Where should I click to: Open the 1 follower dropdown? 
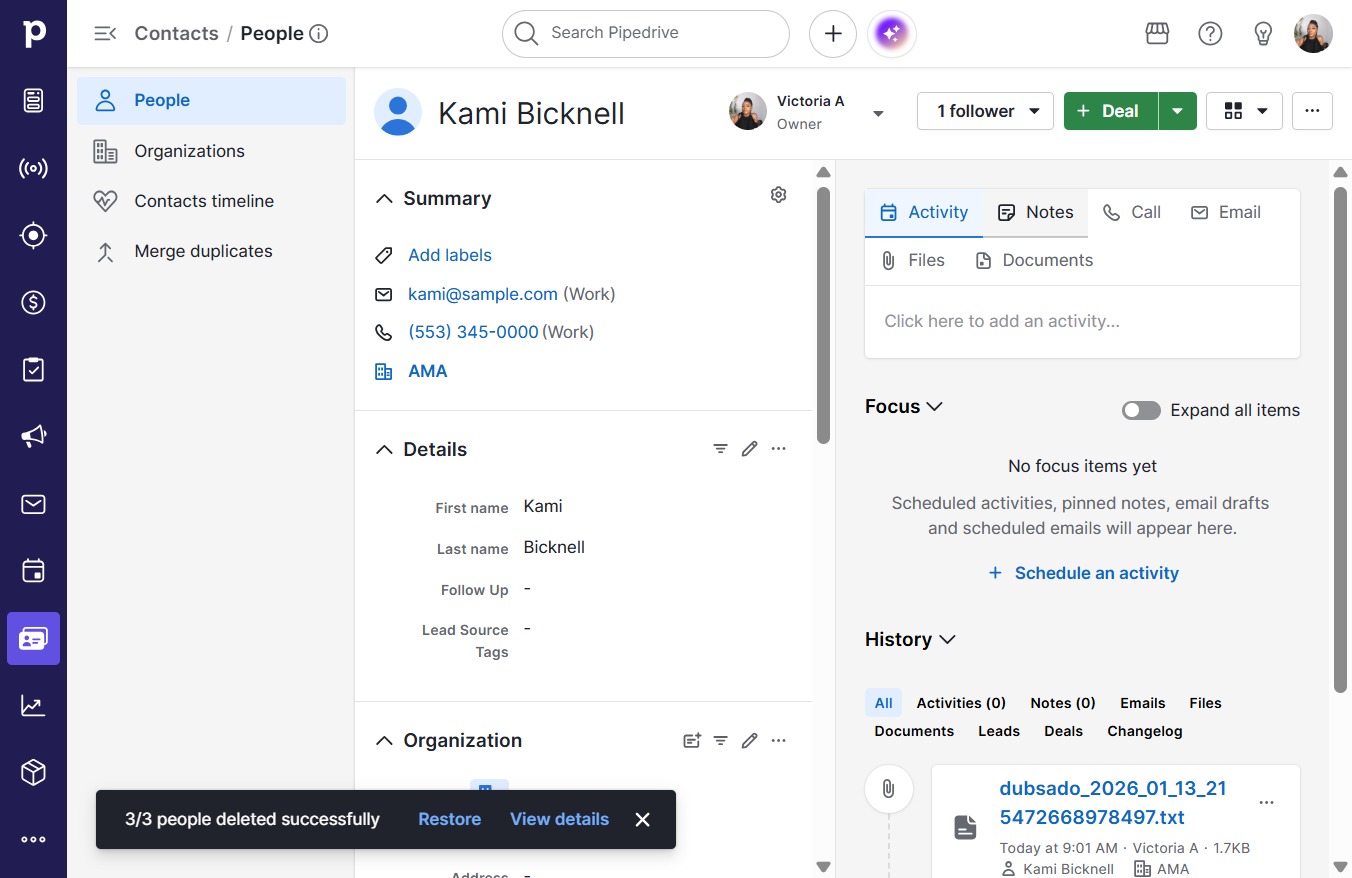coord(985,111)
